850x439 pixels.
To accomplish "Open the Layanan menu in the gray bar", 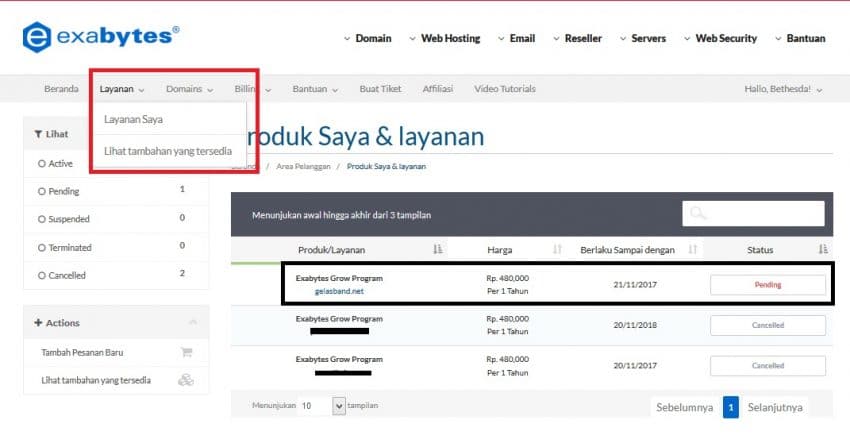I will [x=122, y=89].
